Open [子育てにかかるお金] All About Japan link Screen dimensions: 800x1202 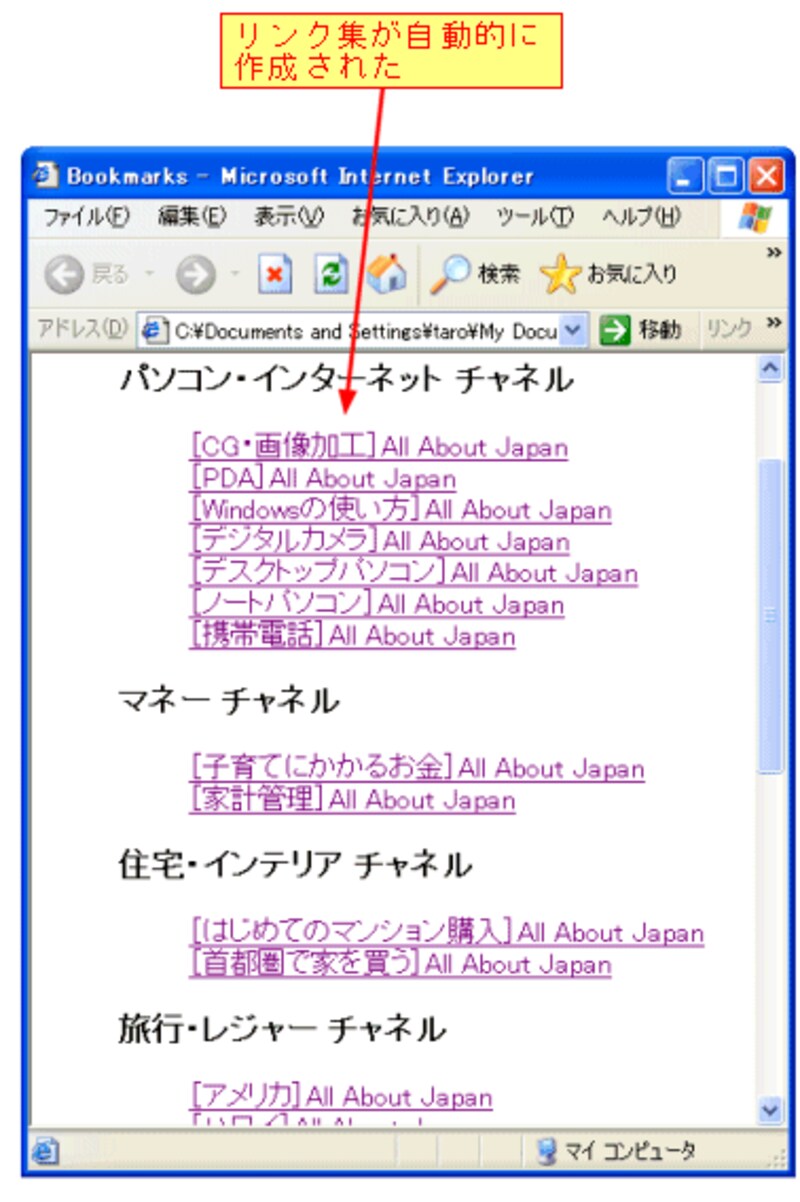(x=417, y=768)
